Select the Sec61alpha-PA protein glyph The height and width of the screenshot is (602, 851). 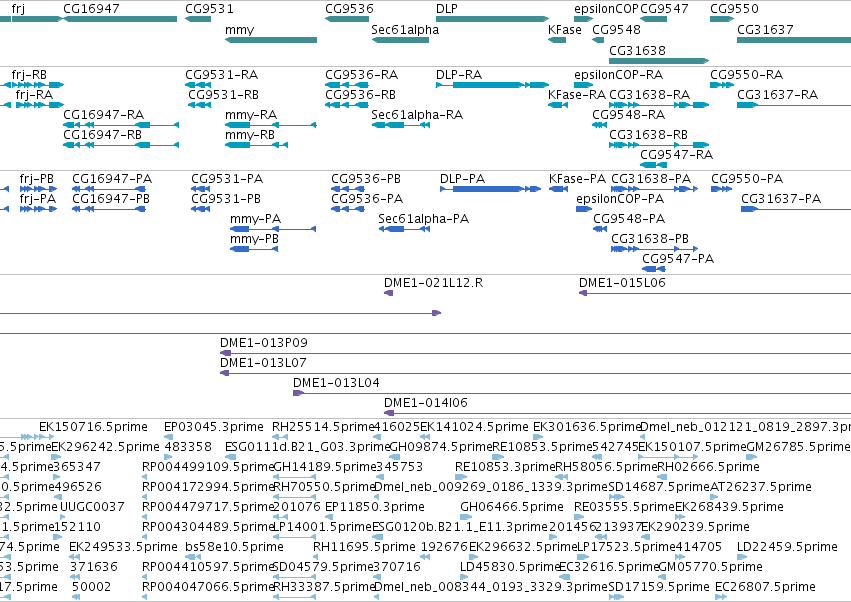point(404,229)
